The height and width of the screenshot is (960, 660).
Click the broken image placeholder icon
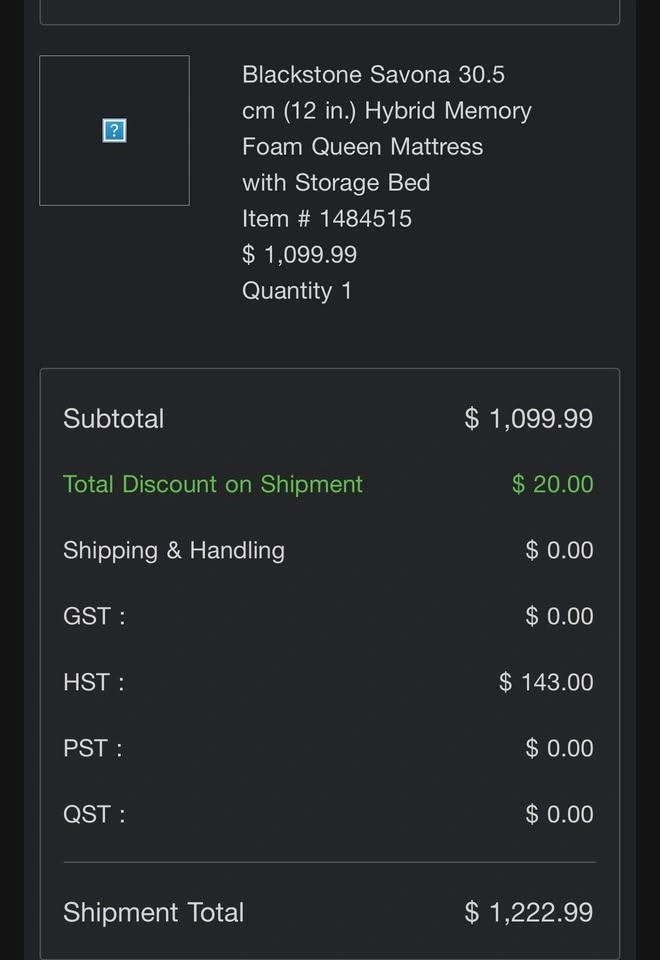coord(114,130)
